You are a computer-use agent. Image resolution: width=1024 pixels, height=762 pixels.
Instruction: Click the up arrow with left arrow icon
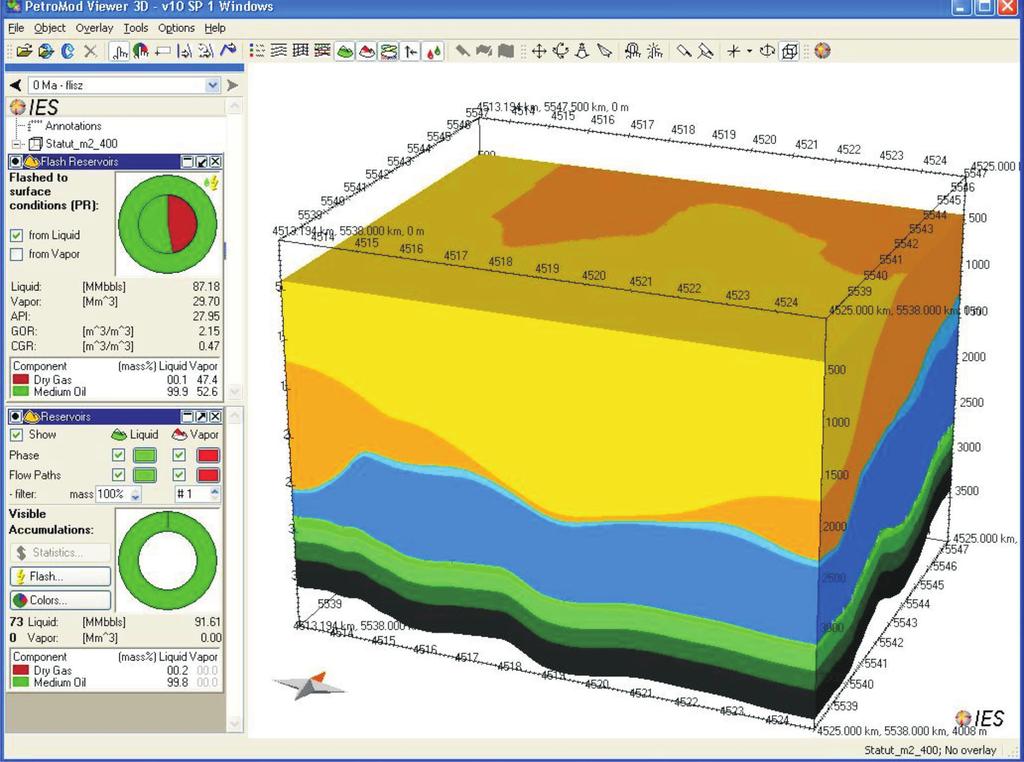tap(410, 51)
